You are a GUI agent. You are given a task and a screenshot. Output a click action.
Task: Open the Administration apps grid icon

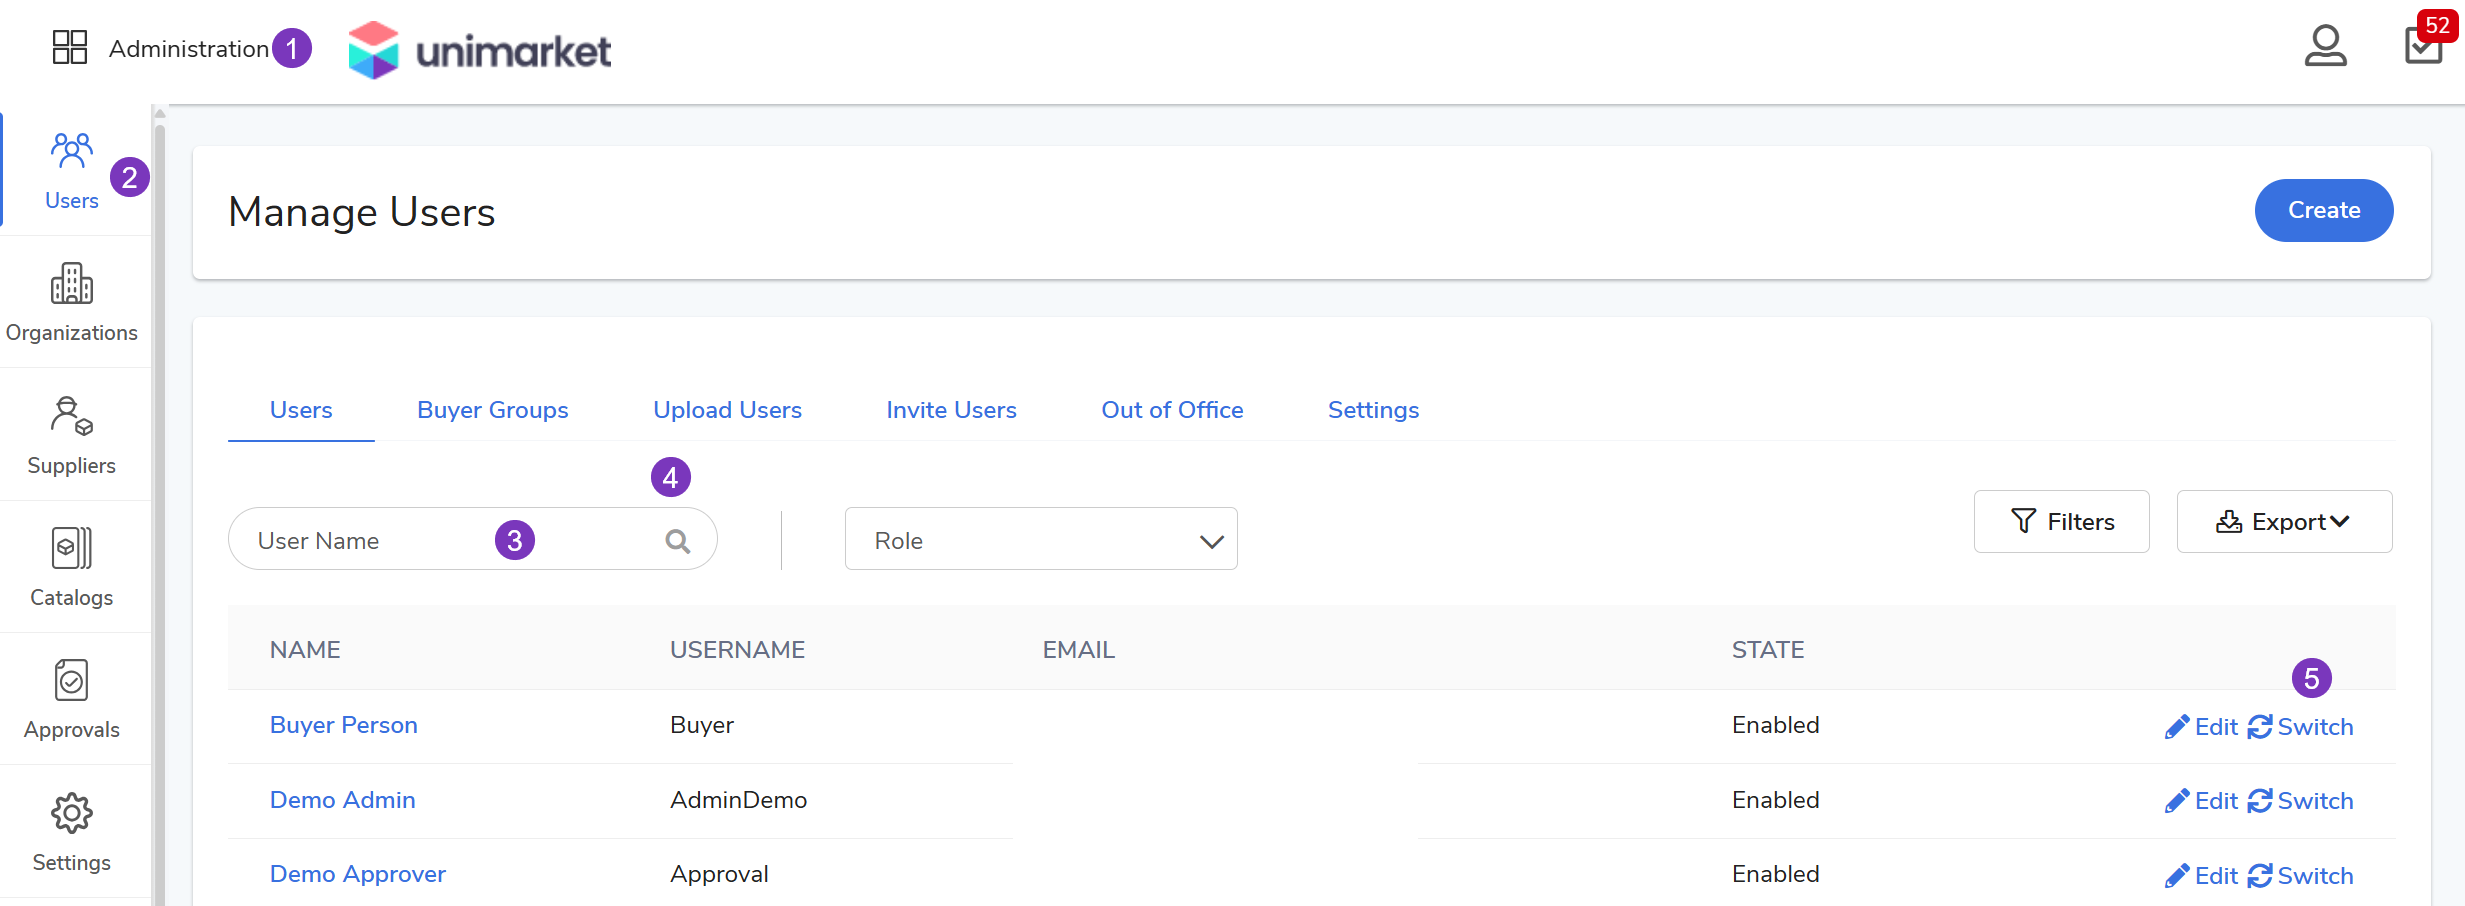[x=70, y=47]
